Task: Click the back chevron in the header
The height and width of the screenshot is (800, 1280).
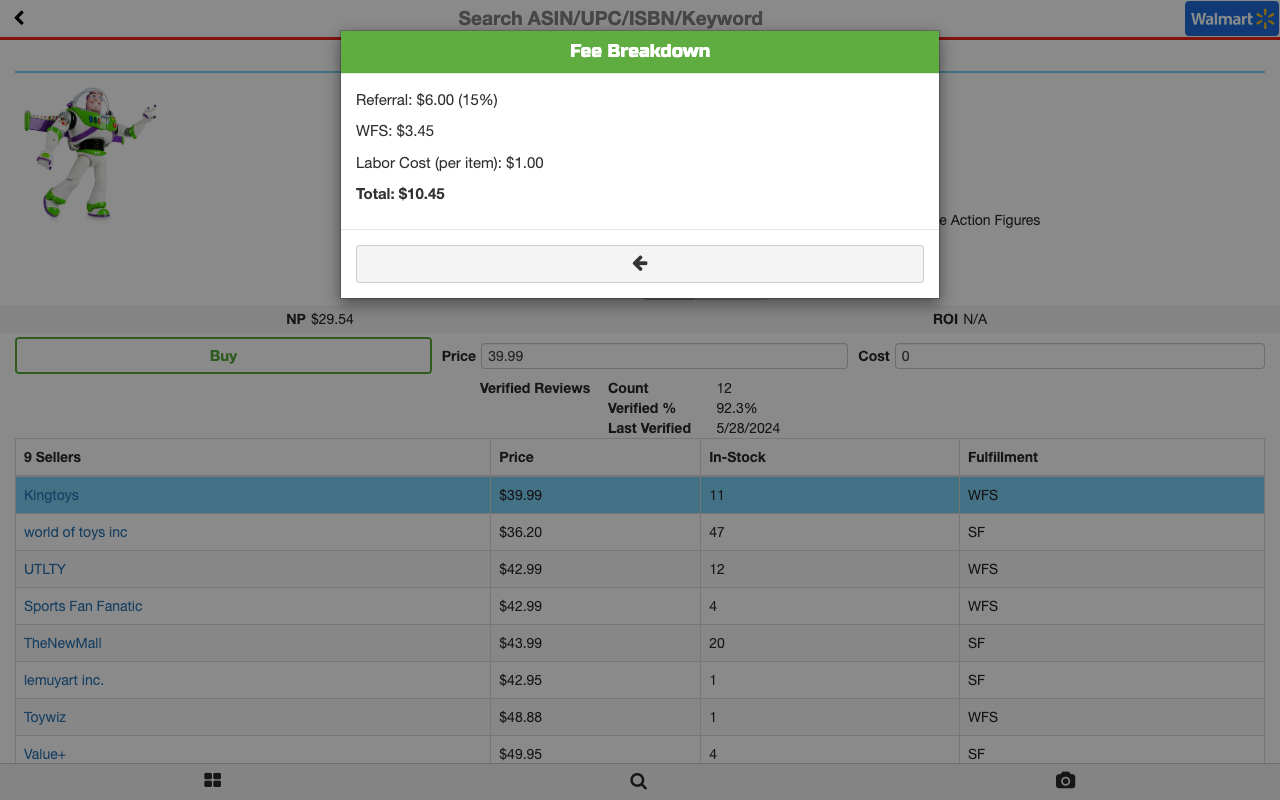Action: (19, 18)
